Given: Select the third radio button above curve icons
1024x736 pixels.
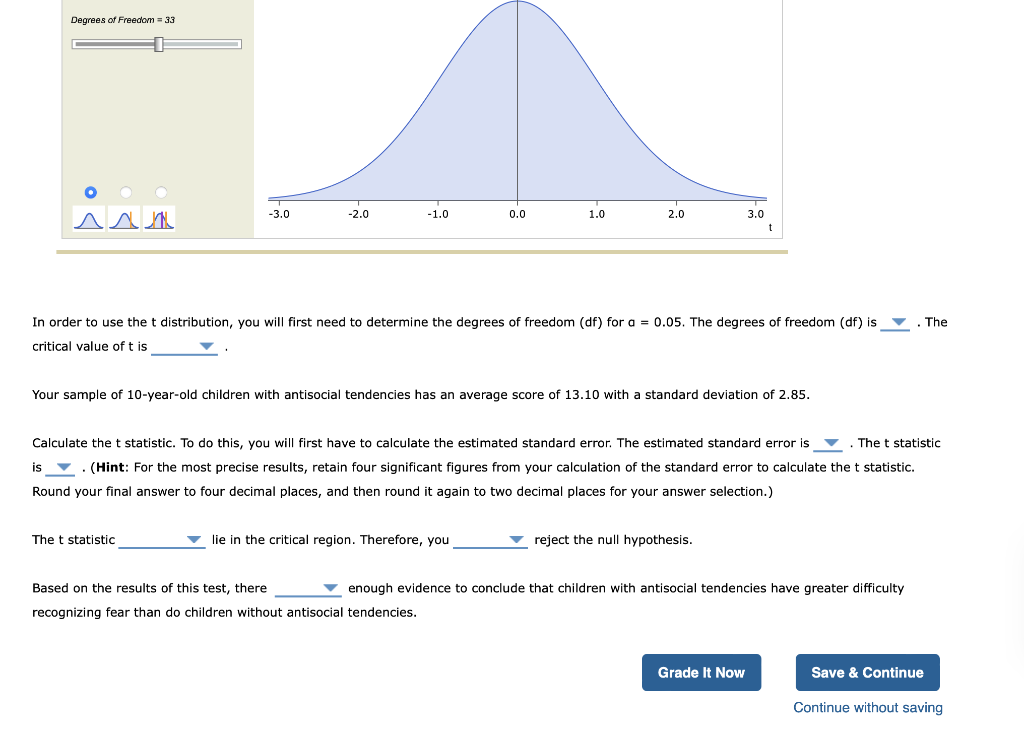Looking at the screenshot, I should pyautogui.click(x=159, y=192).
